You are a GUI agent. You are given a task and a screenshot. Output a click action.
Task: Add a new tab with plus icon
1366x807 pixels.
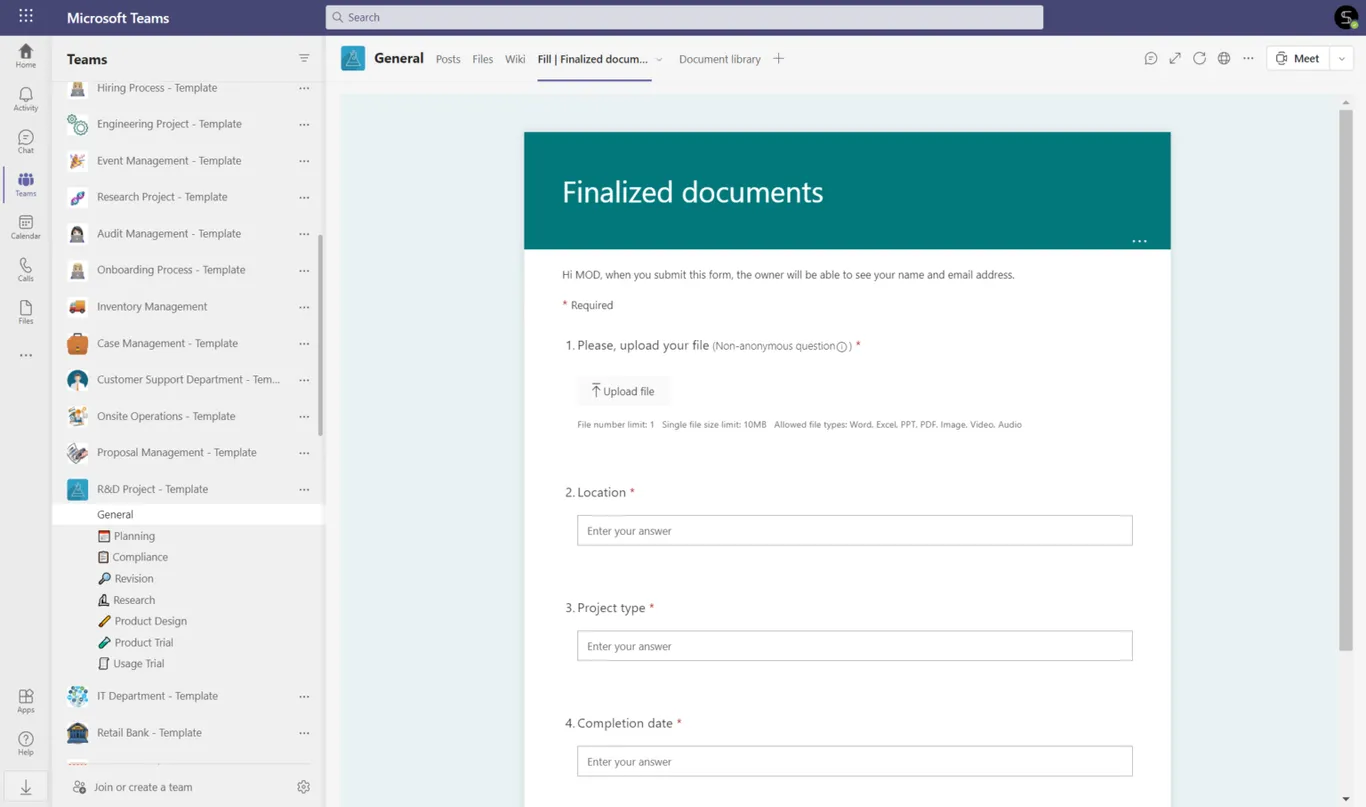(778, 58)
